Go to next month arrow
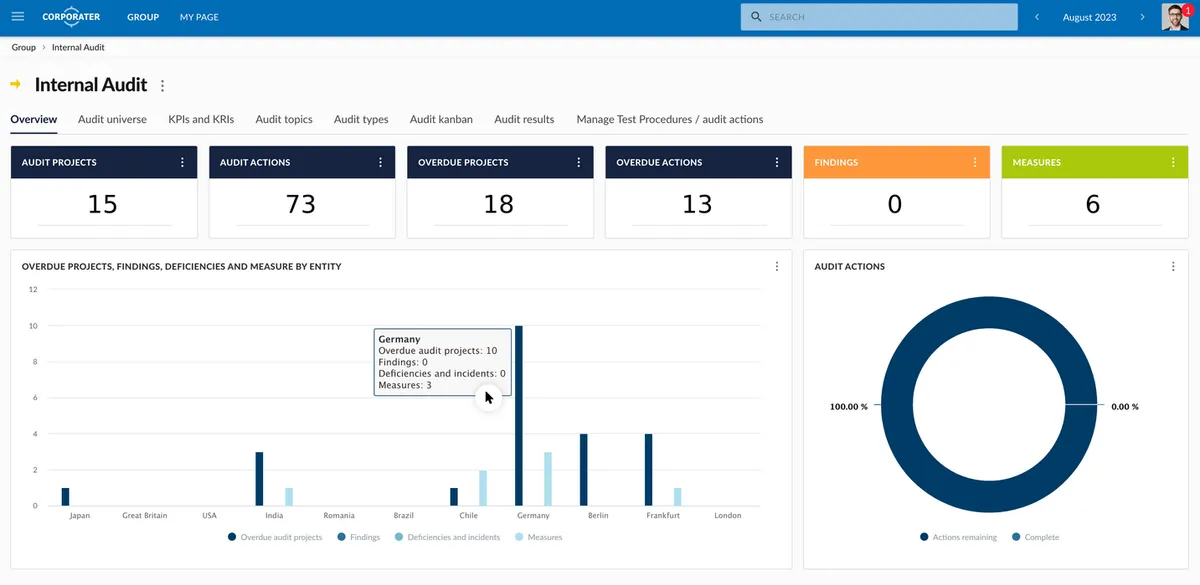 [x=1142, y=17]
